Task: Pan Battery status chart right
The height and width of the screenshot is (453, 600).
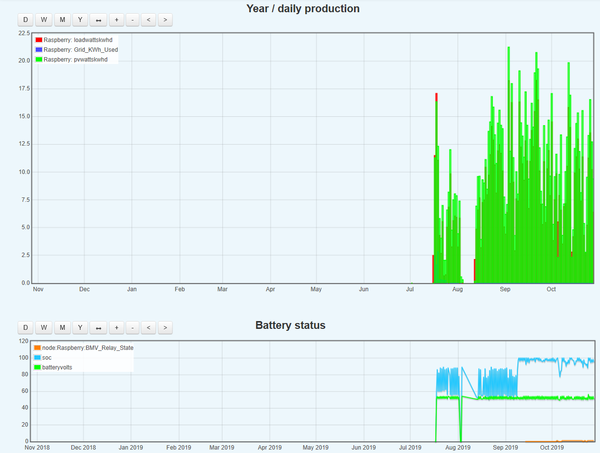Action: 164,327
